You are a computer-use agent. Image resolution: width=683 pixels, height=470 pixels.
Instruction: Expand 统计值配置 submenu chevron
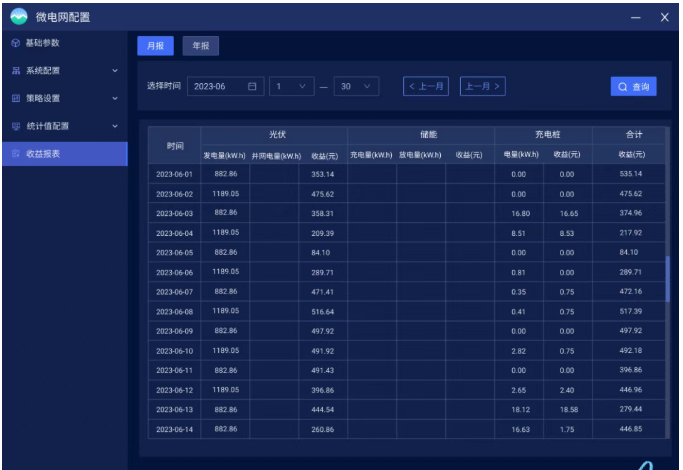pyautogui.click(x=115, y=126)
